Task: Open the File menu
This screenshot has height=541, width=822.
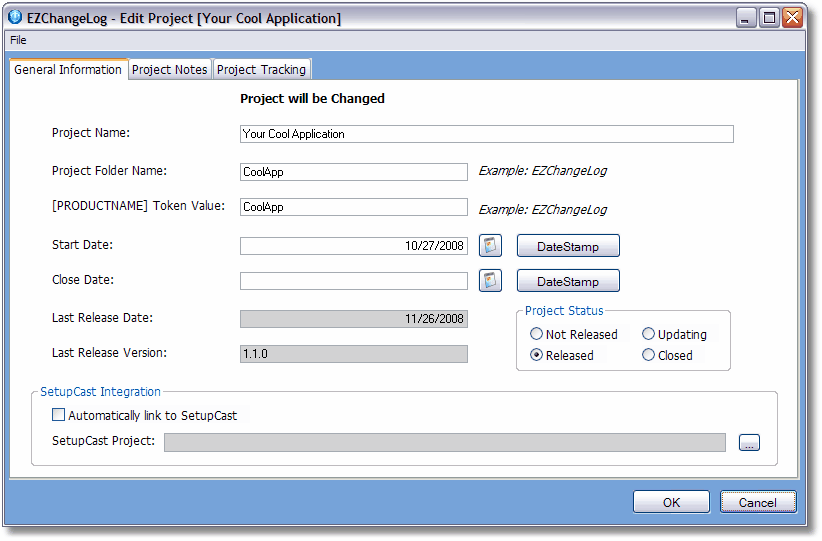Action: point(18,40)
